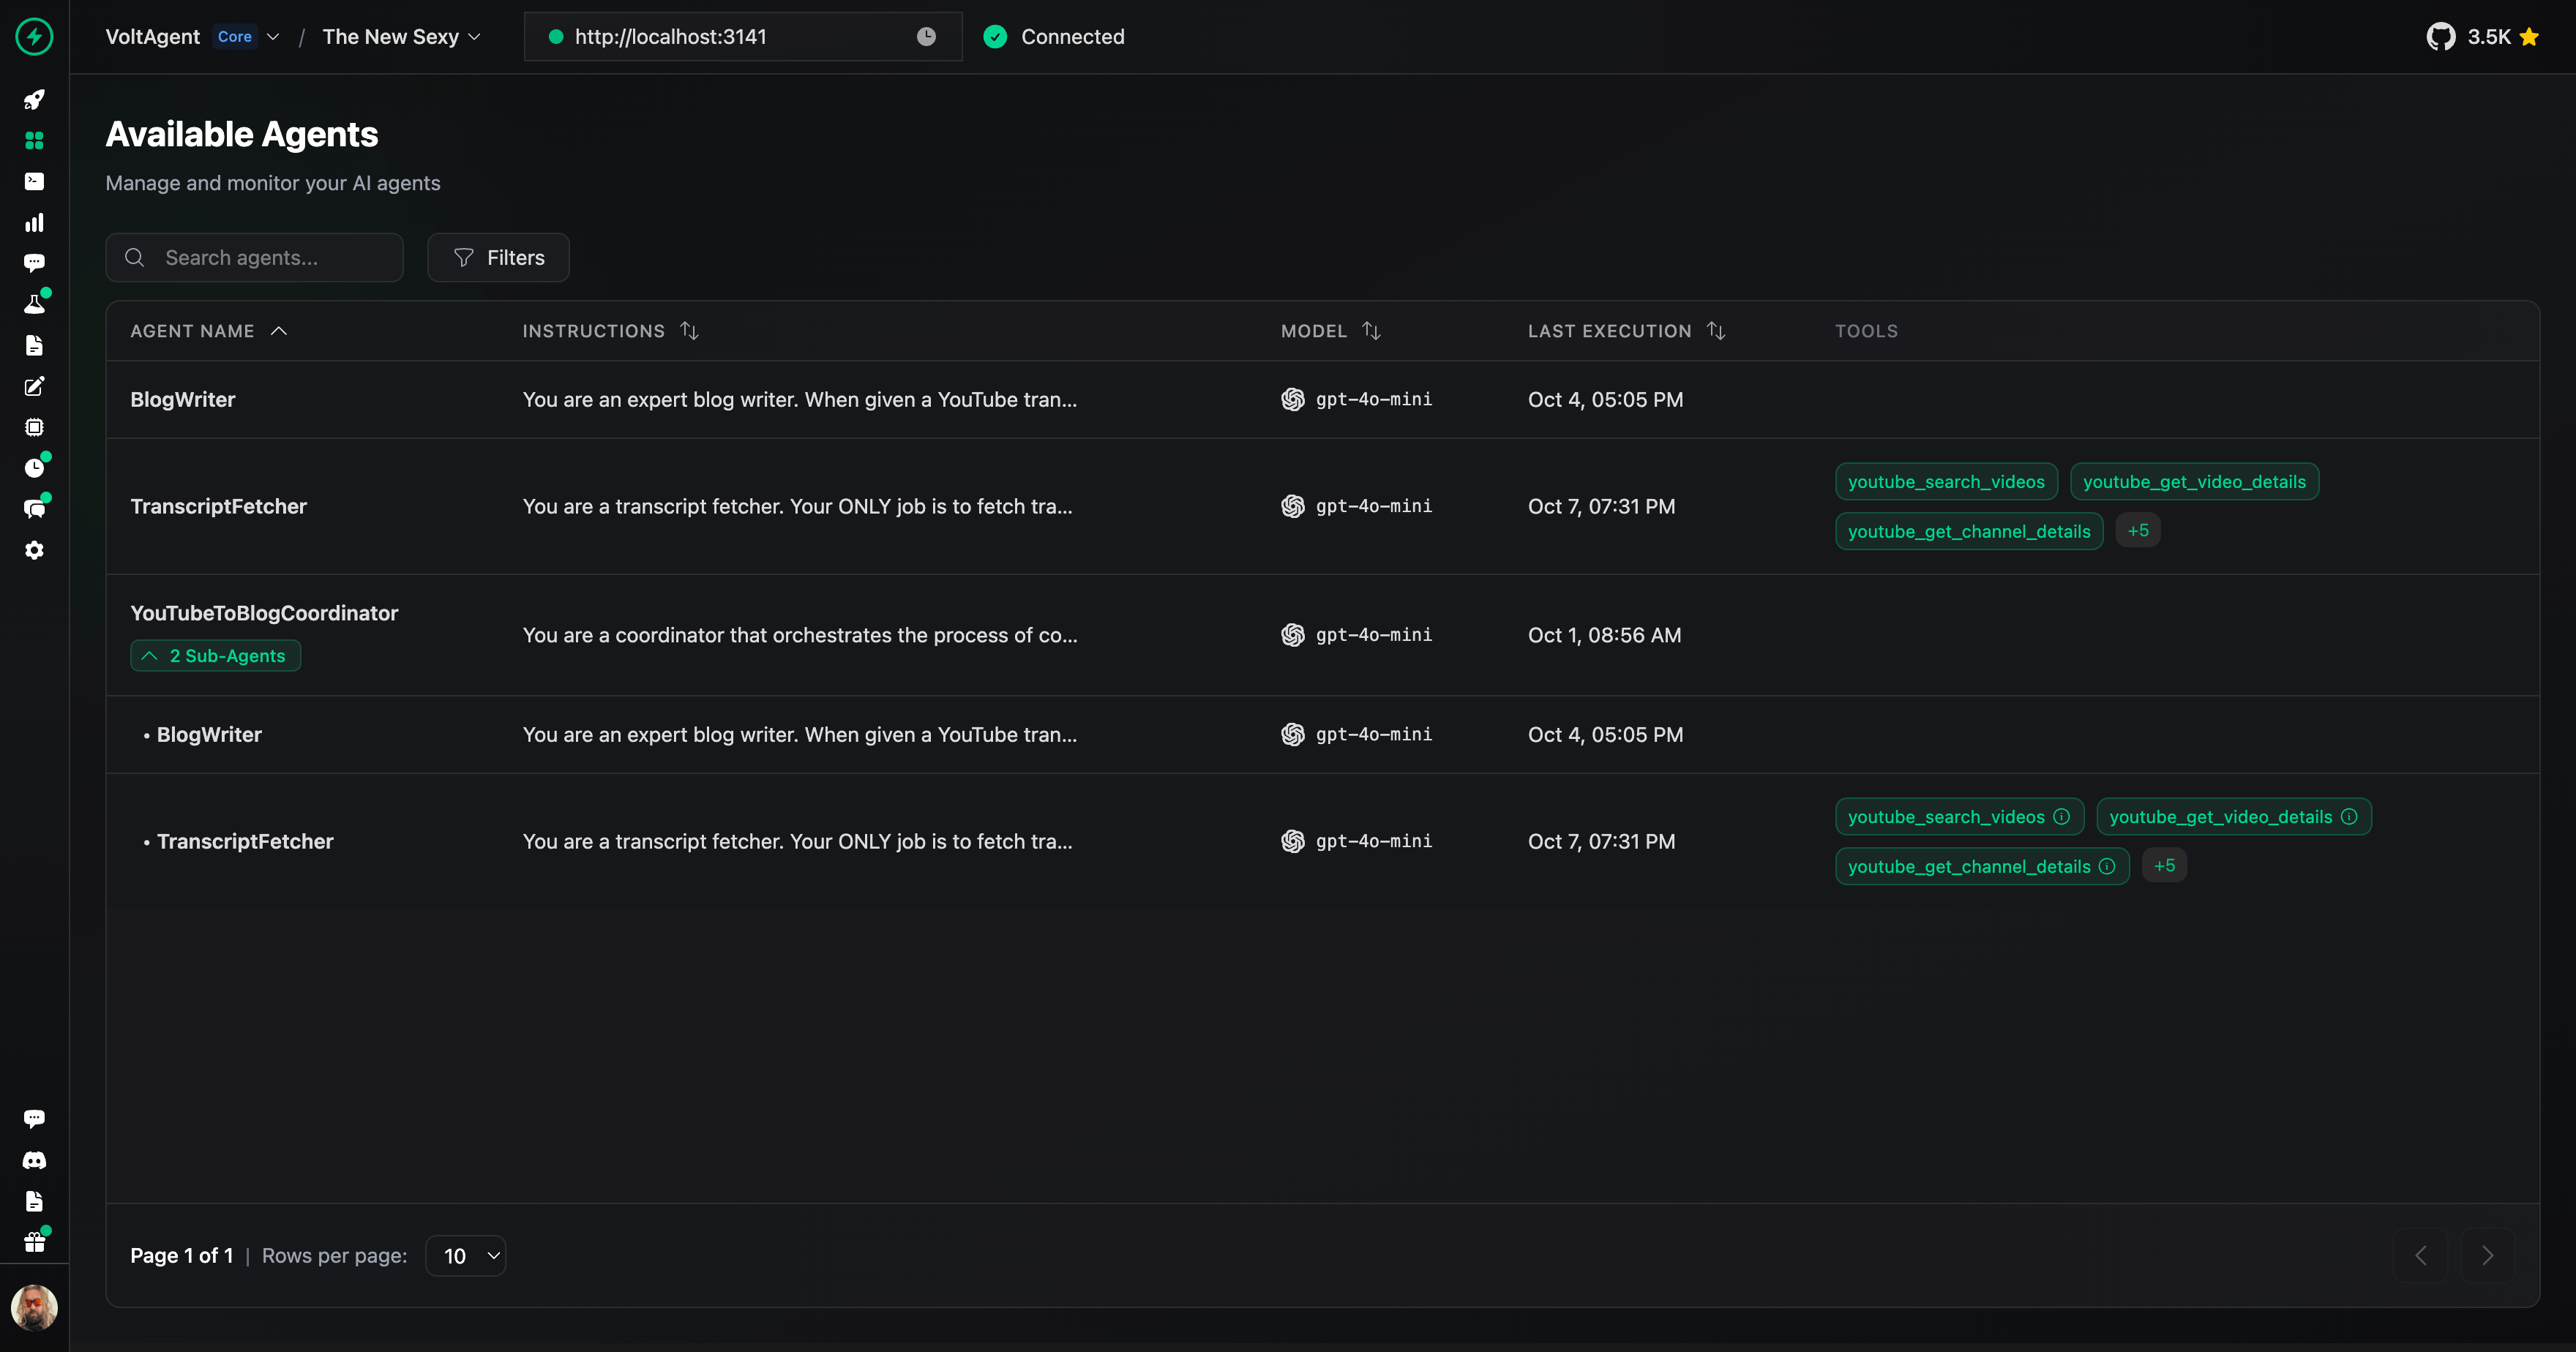Toggle sort on Last Execution column
Screen dimensions: 2576x1352
click(x=1715, y=331)
